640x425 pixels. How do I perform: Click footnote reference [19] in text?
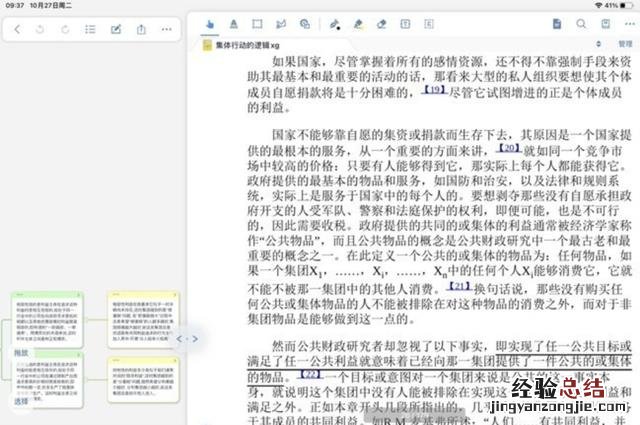[x=433, y=90]
